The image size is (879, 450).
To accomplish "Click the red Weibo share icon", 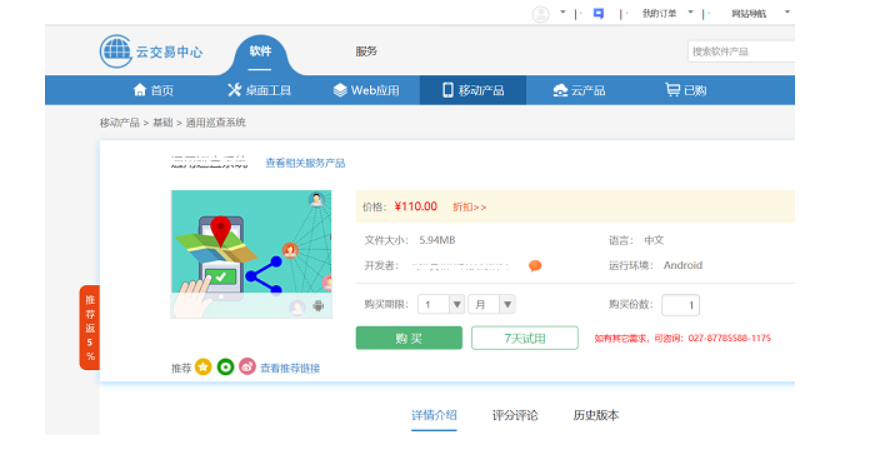I will tap(247, 367).
